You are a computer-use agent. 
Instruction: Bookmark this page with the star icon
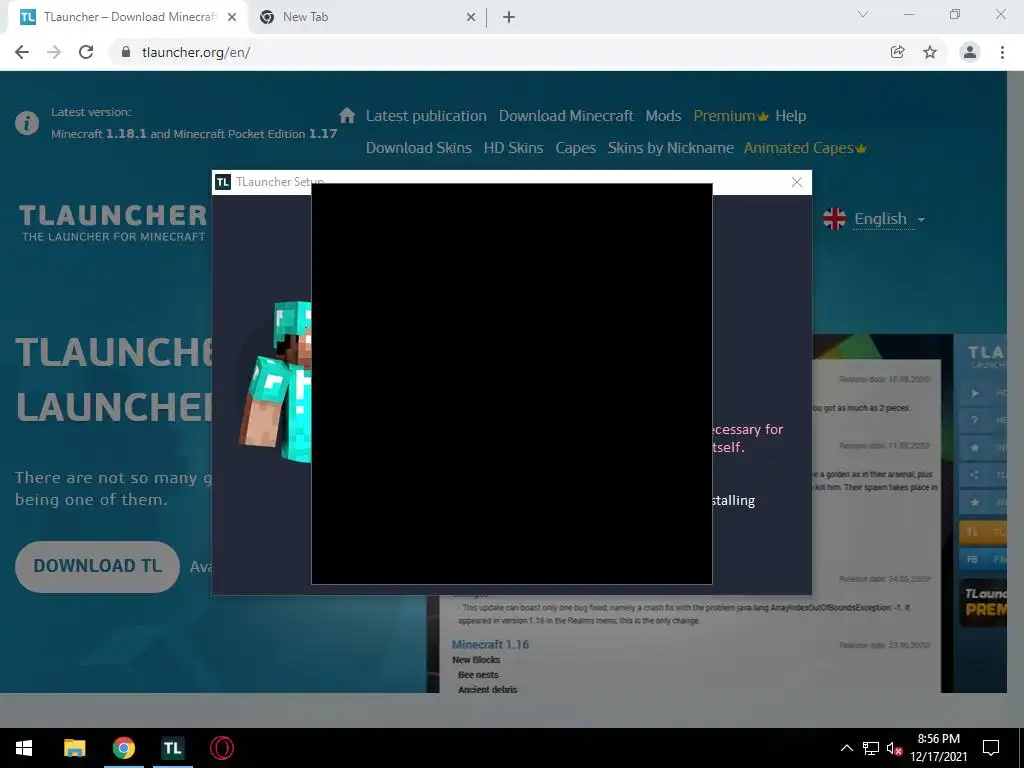coord(930,52)
